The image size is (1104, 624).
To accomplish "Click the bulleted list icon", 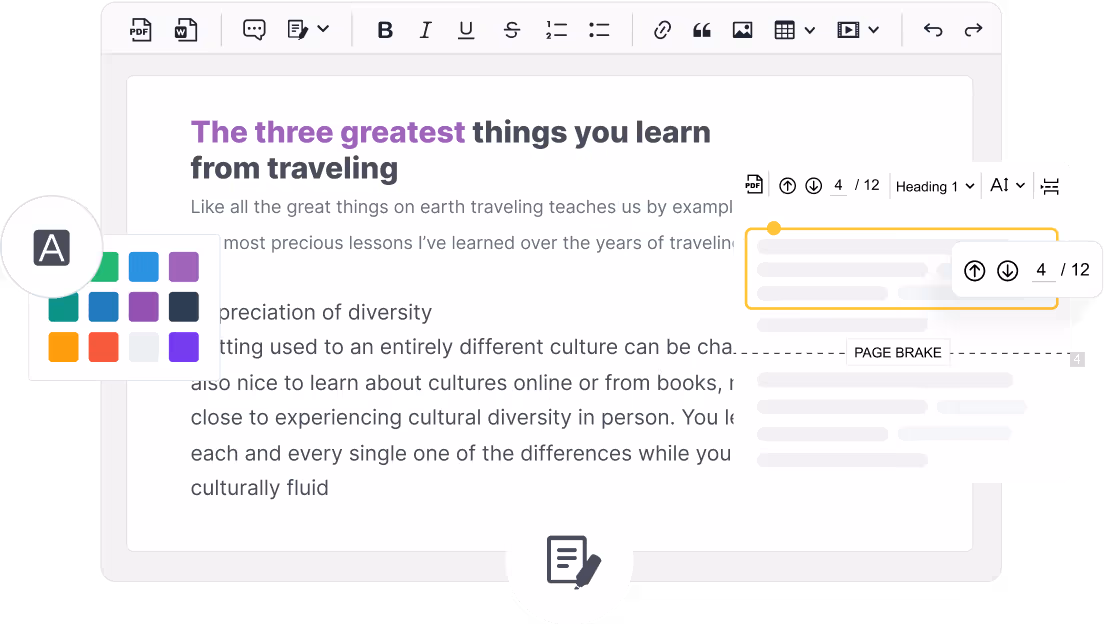I will pos(599,30).
